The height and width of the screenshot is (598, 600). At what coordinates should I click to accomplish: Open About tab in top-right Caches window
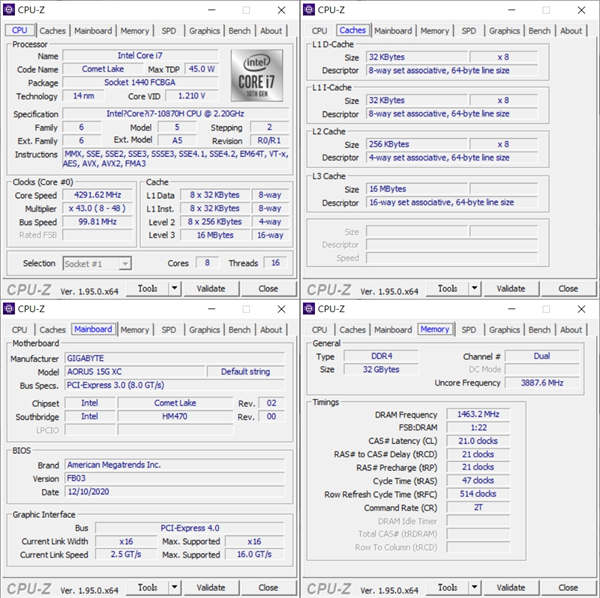click(571, 31)
